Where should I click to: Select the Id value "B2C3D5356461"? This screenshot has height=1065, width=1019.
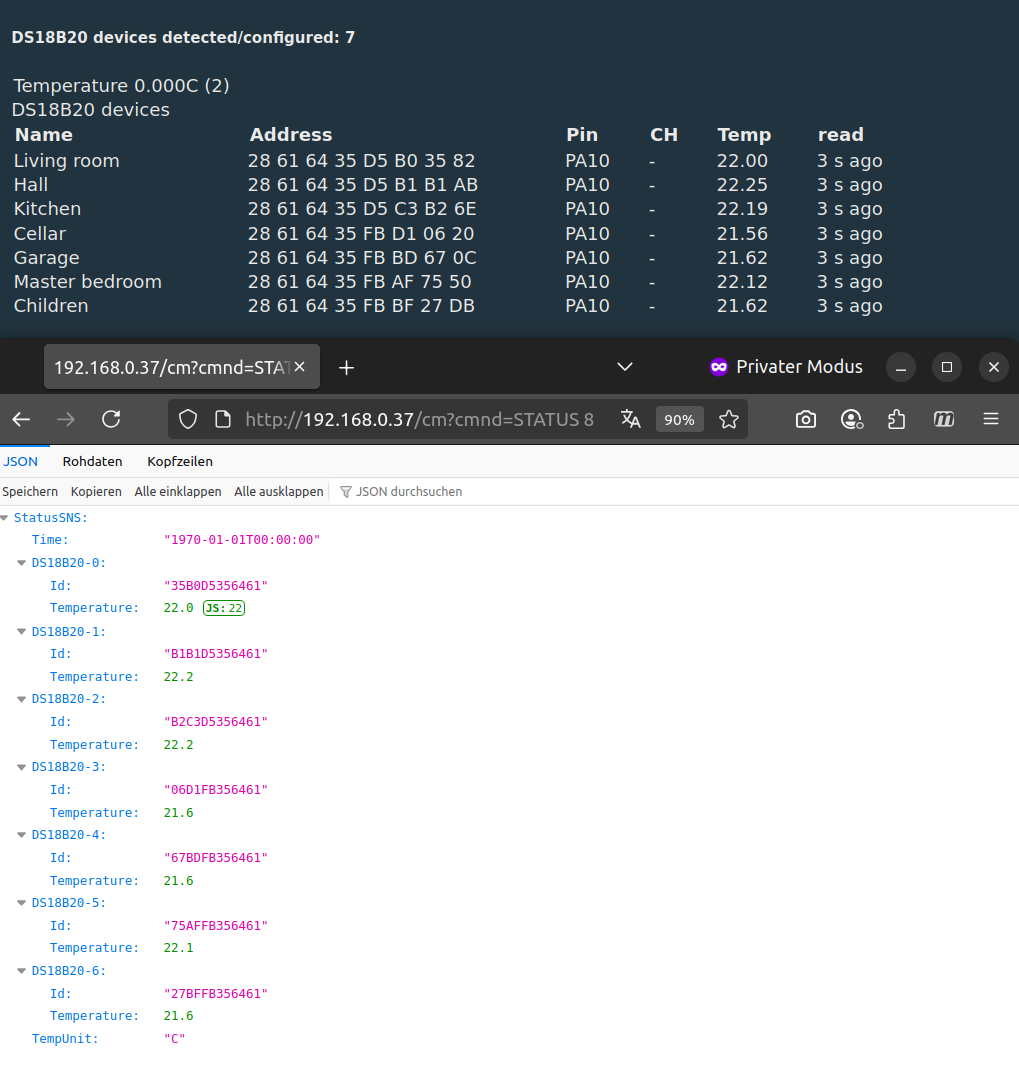[x=216, y=721]
